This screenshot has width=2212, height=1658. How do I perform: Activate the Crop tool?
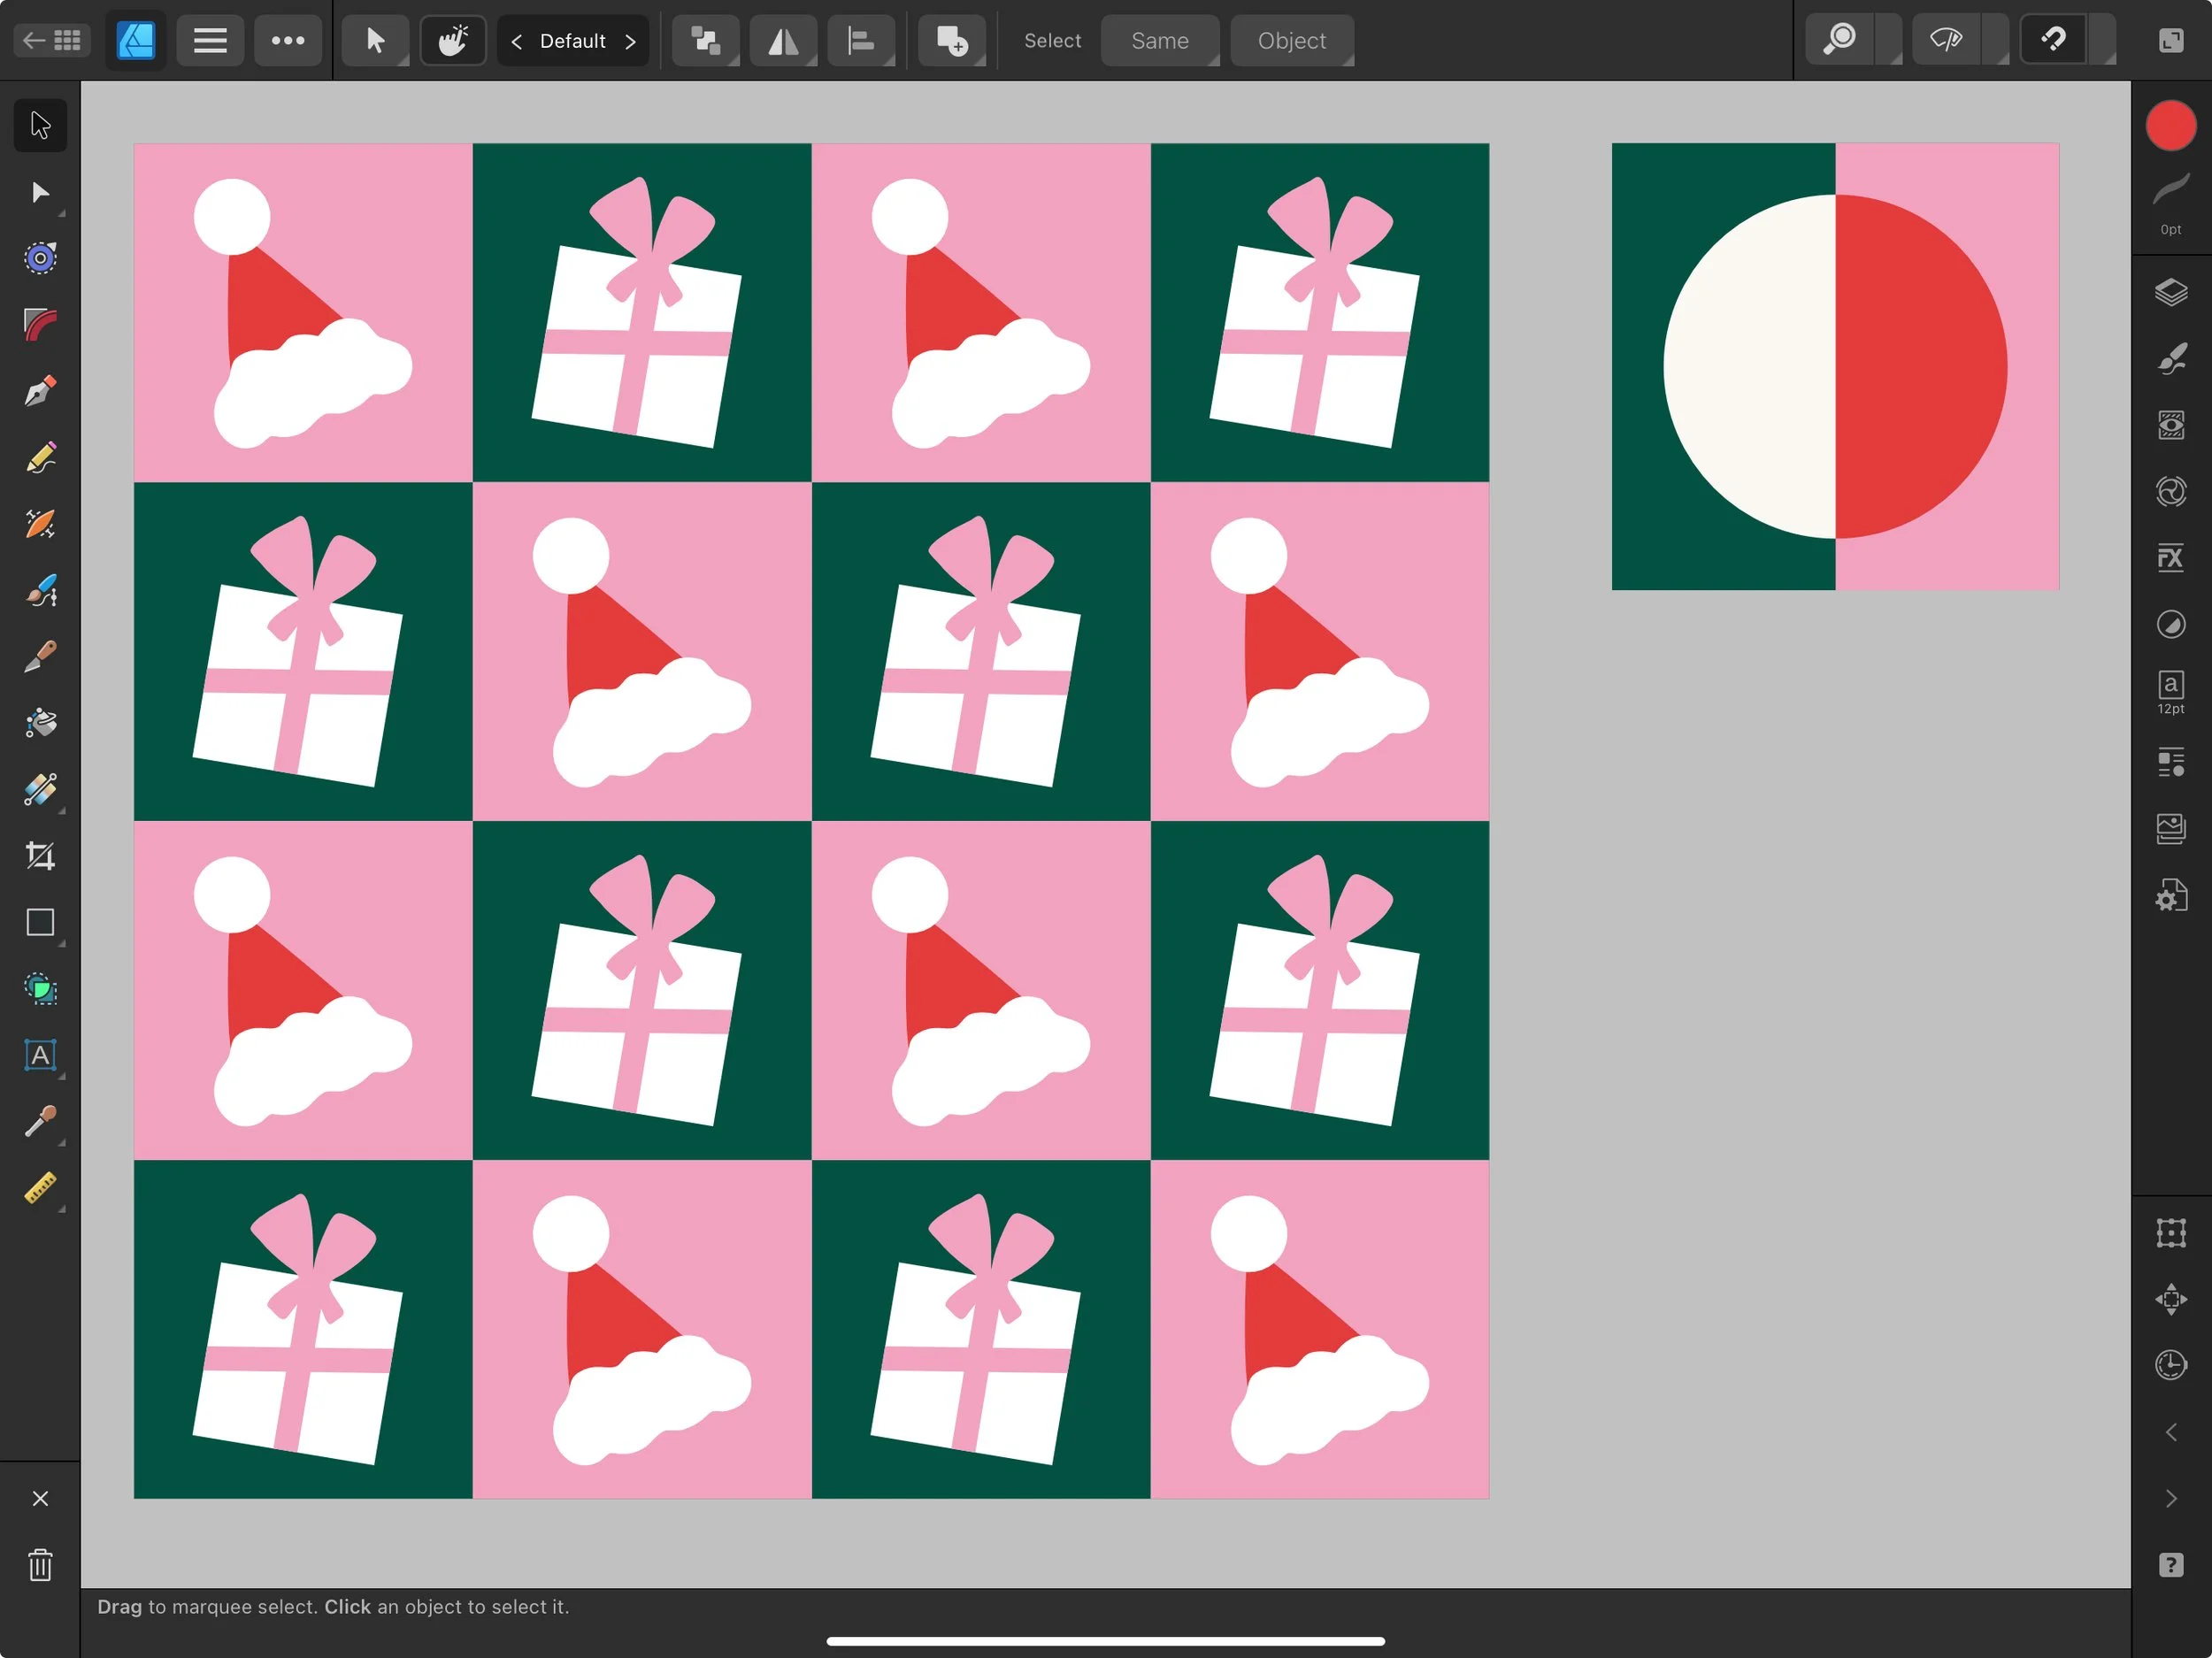click(40, 855)
